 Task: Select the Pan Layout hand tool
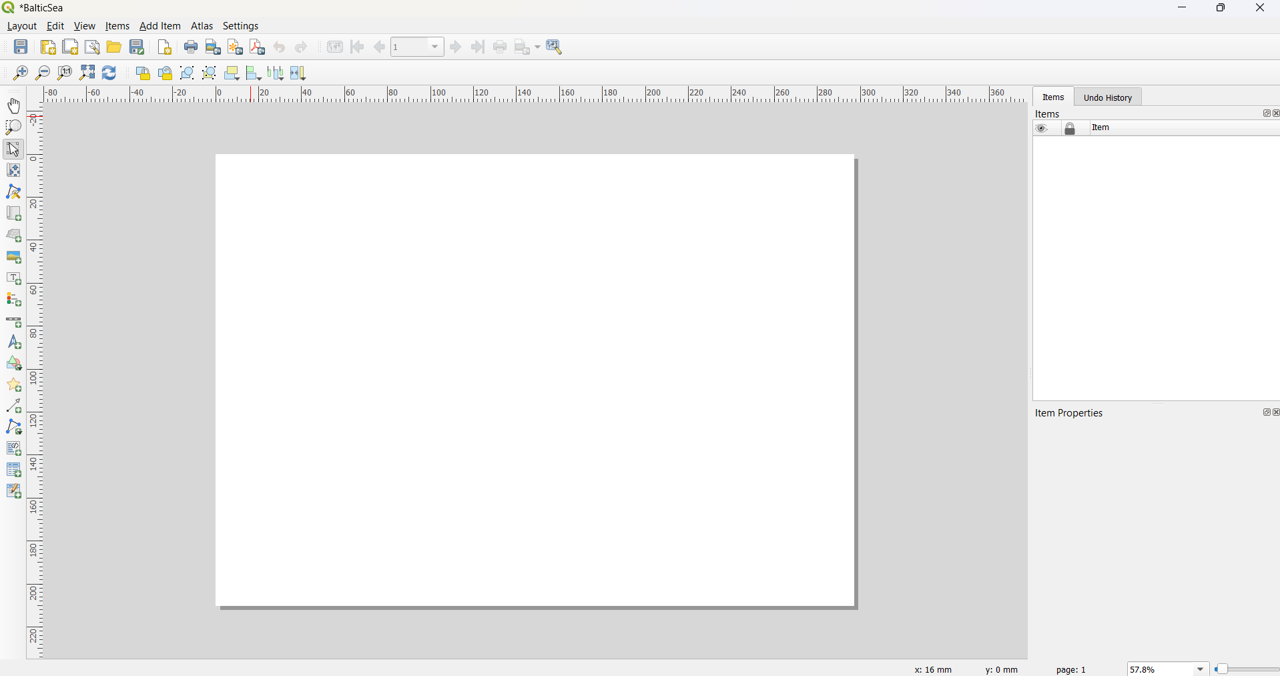click(14, 106)
